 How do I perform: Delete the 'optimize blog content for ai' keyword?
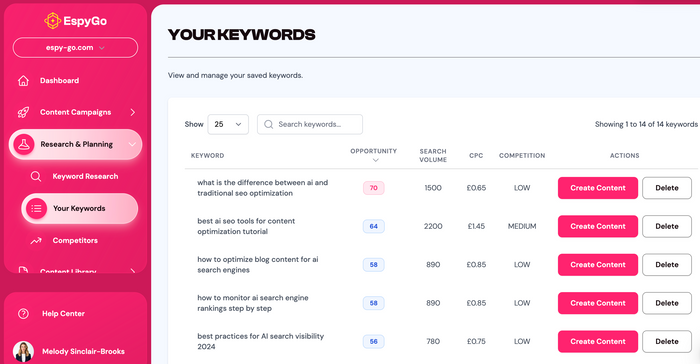[x=667, y=265]
